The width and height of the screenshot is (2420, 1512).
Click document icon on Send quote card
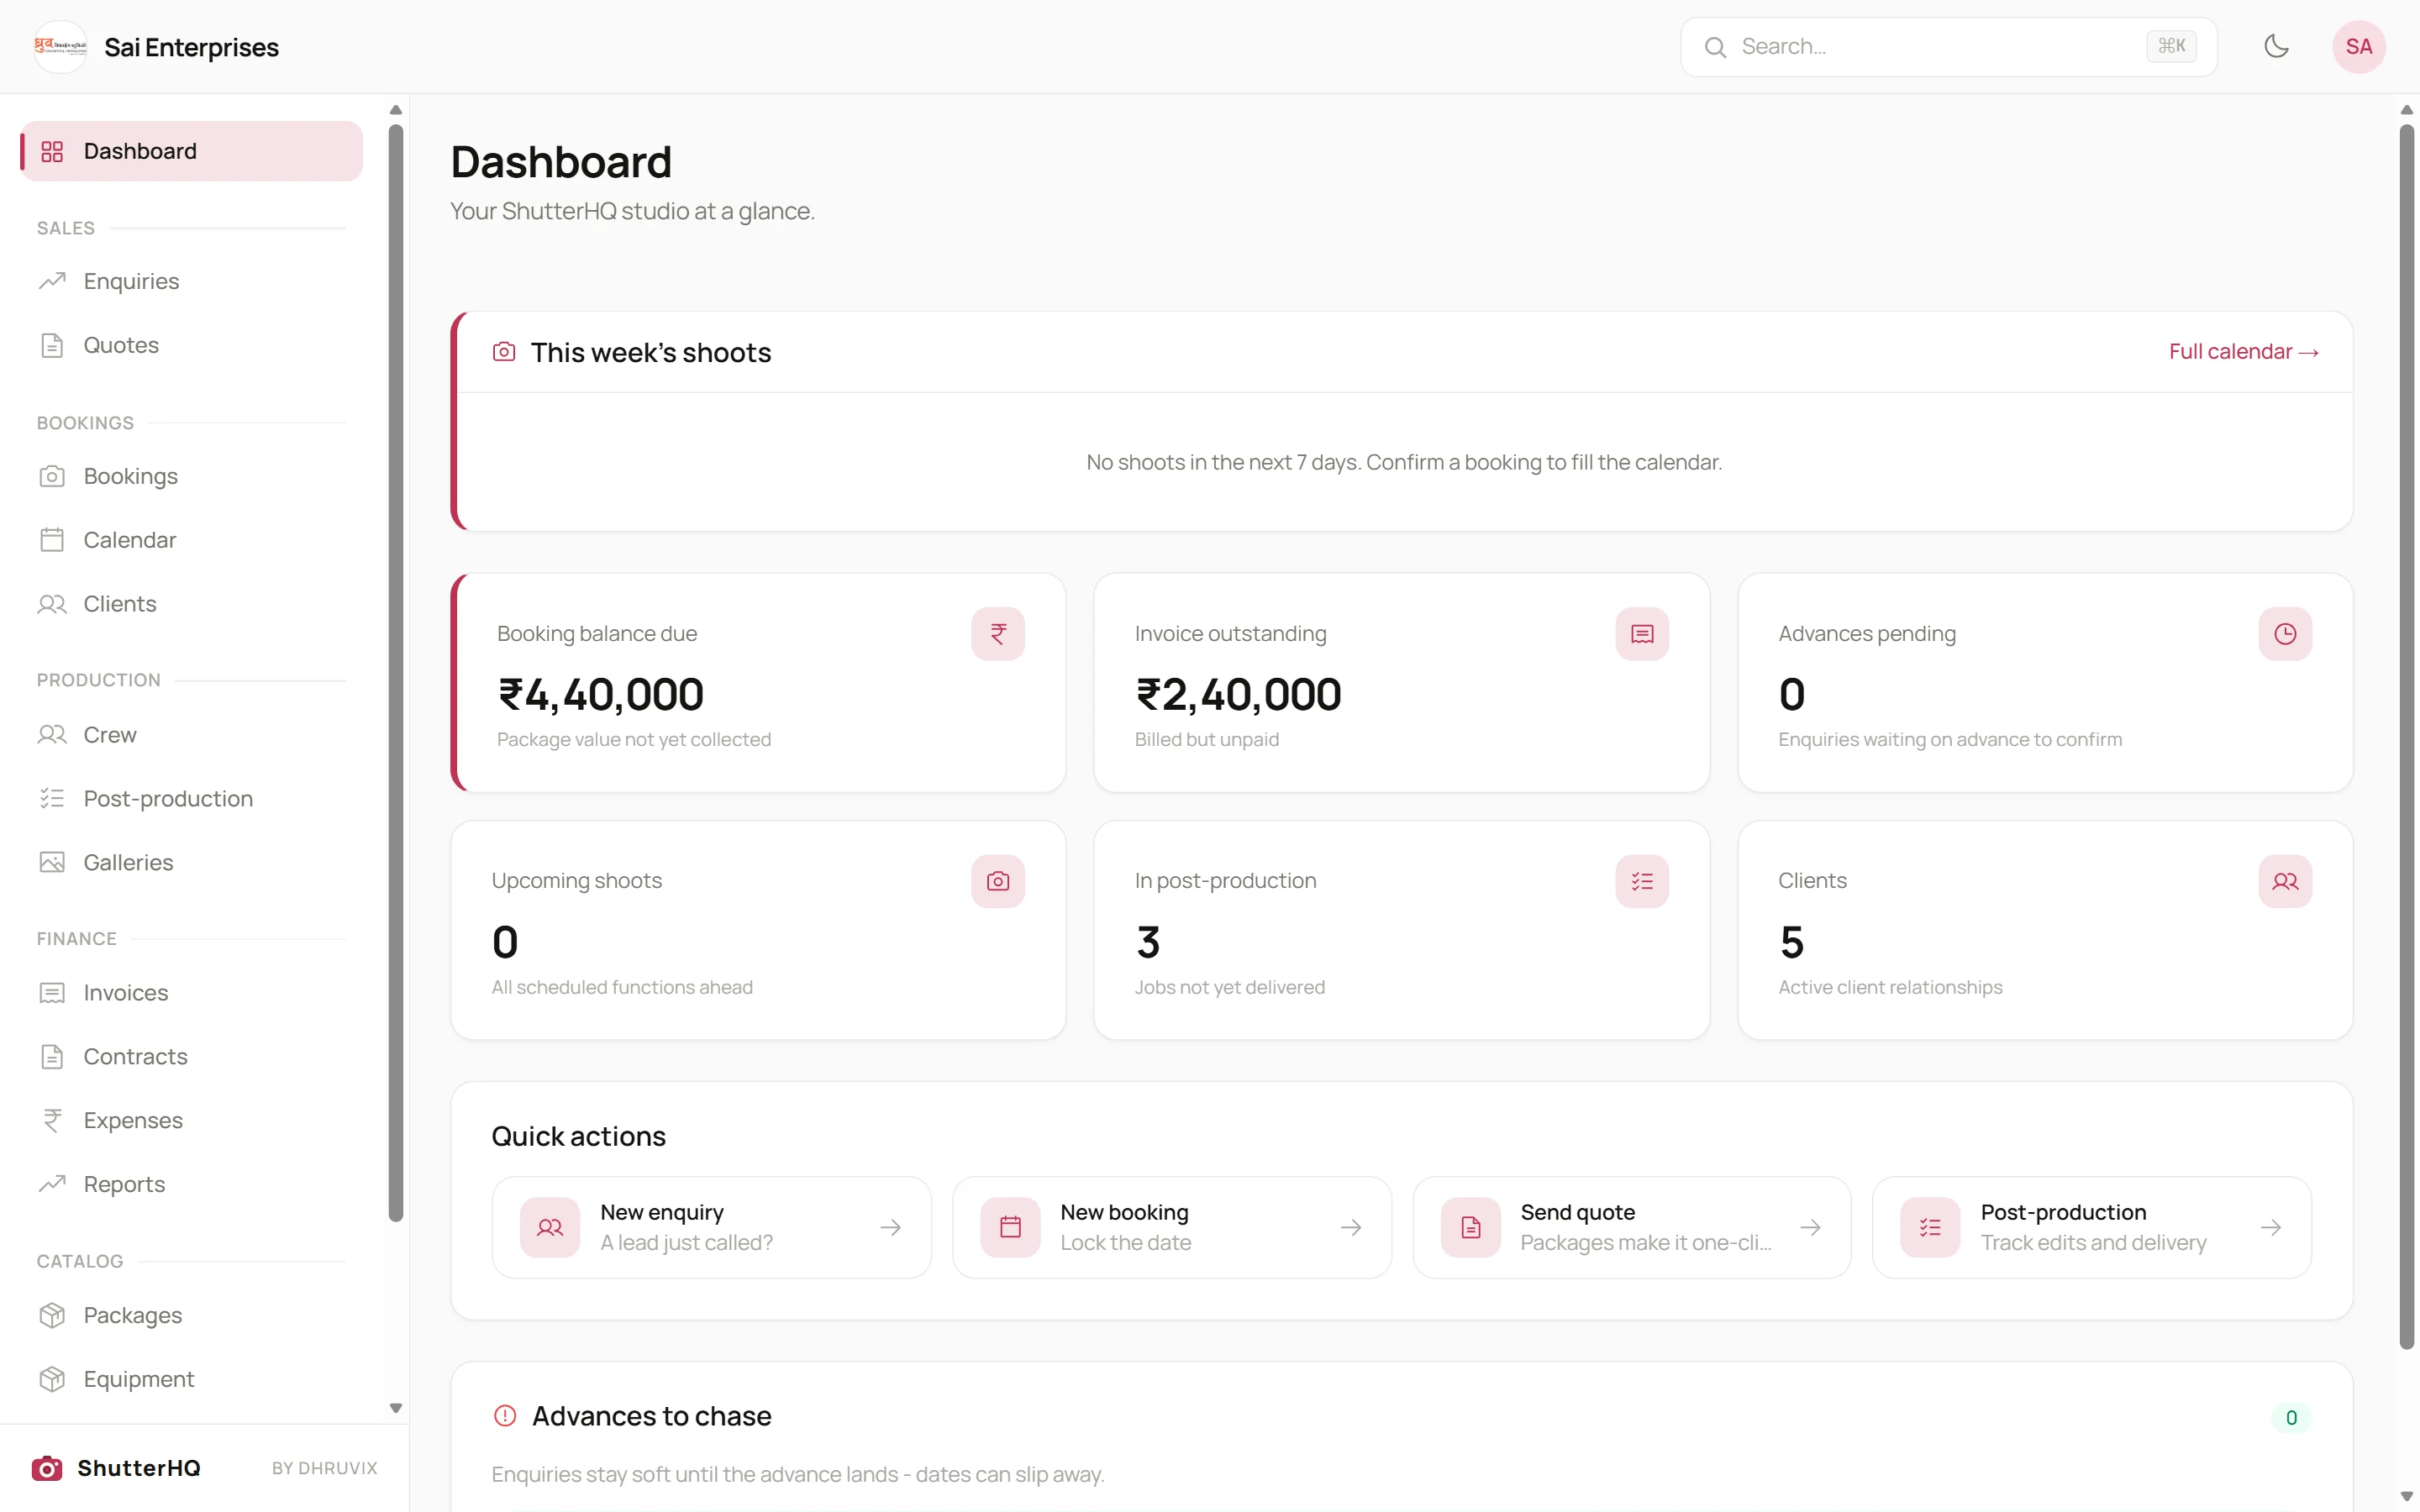pyautogui.click(x=1470, y=1227)
